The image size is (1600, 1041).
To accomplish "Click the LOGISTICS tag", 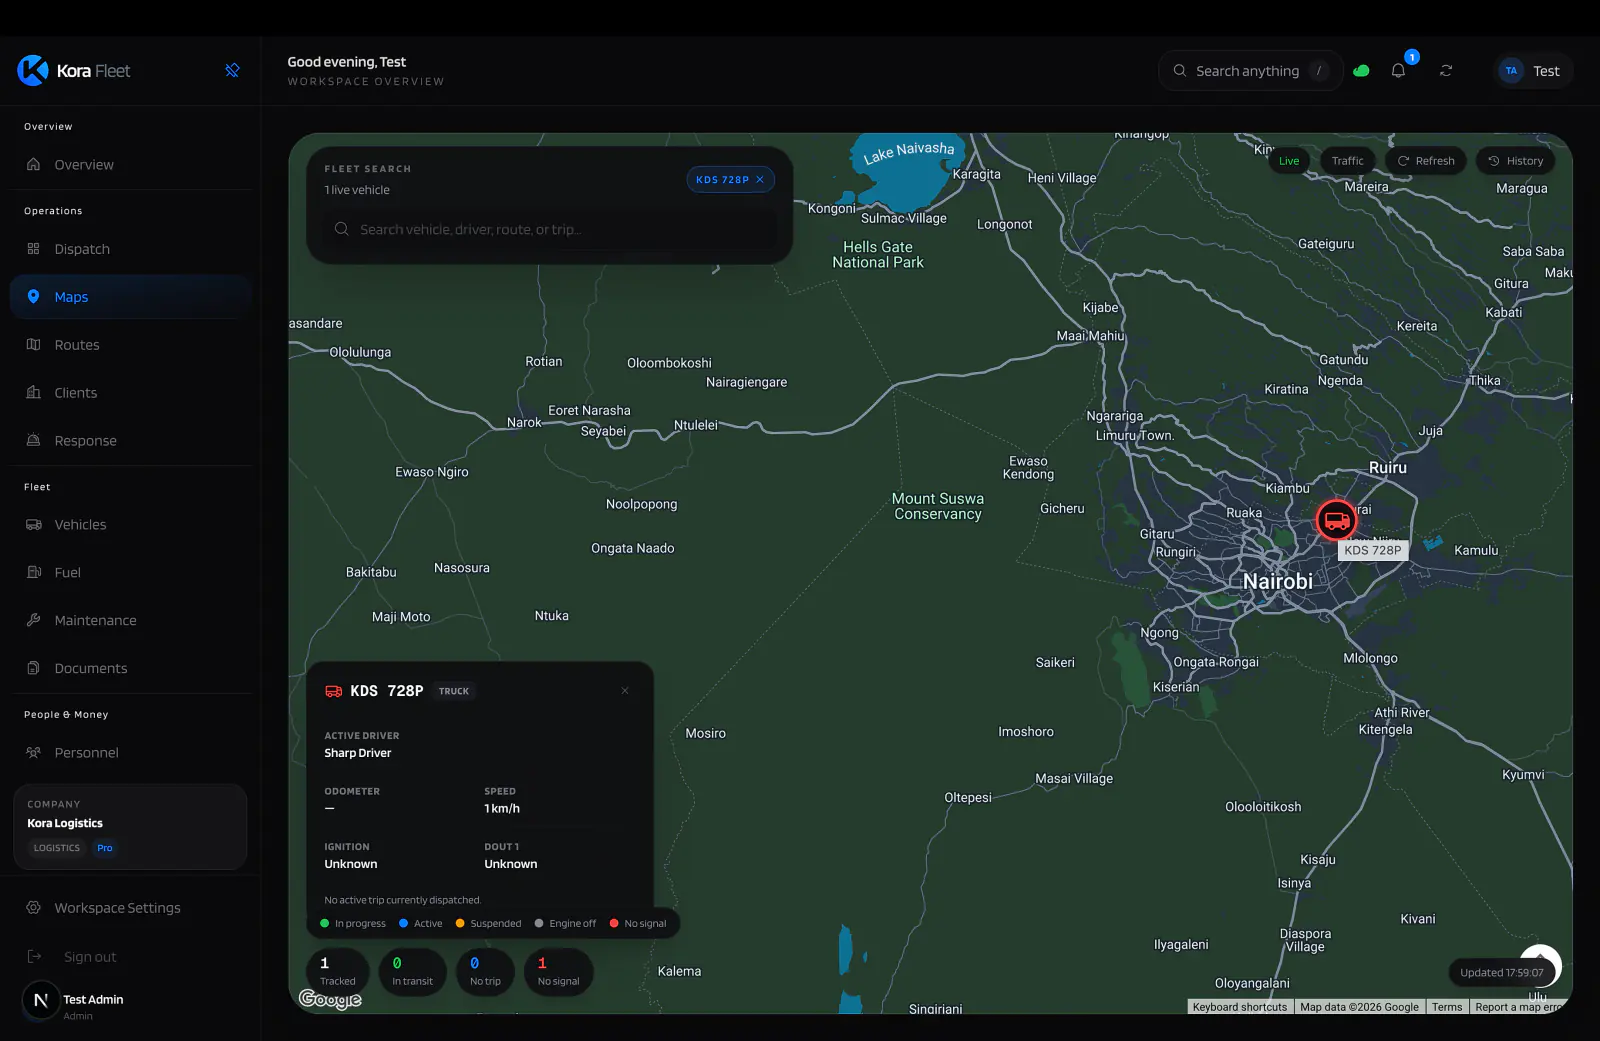I will pos(57,848).
